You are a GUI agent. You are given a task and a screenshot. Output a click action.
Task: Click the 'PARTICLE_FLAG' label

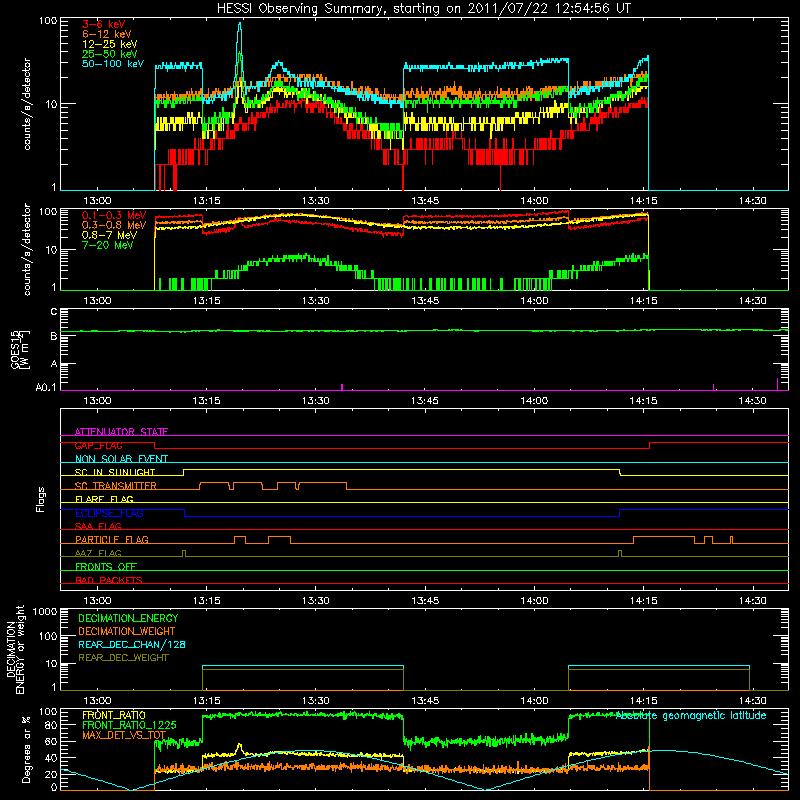tap(112, 540)
